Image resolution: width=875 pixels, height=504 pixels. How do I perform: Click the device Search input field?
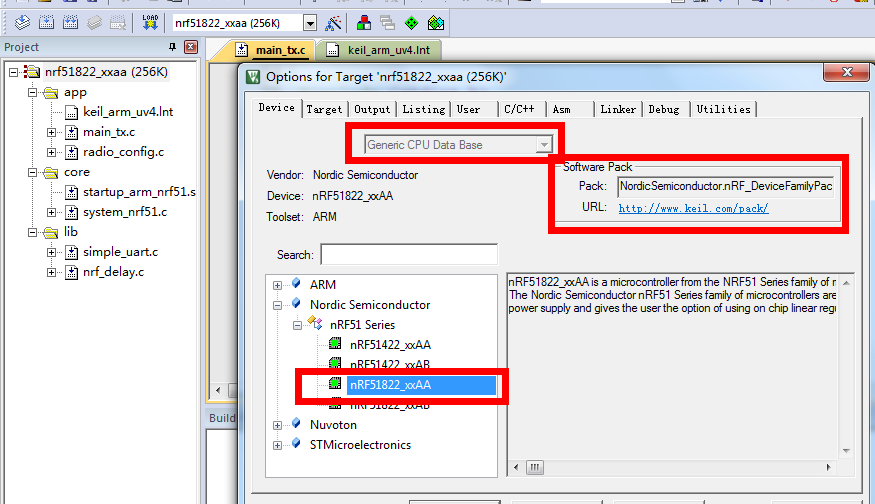point(409,255)
